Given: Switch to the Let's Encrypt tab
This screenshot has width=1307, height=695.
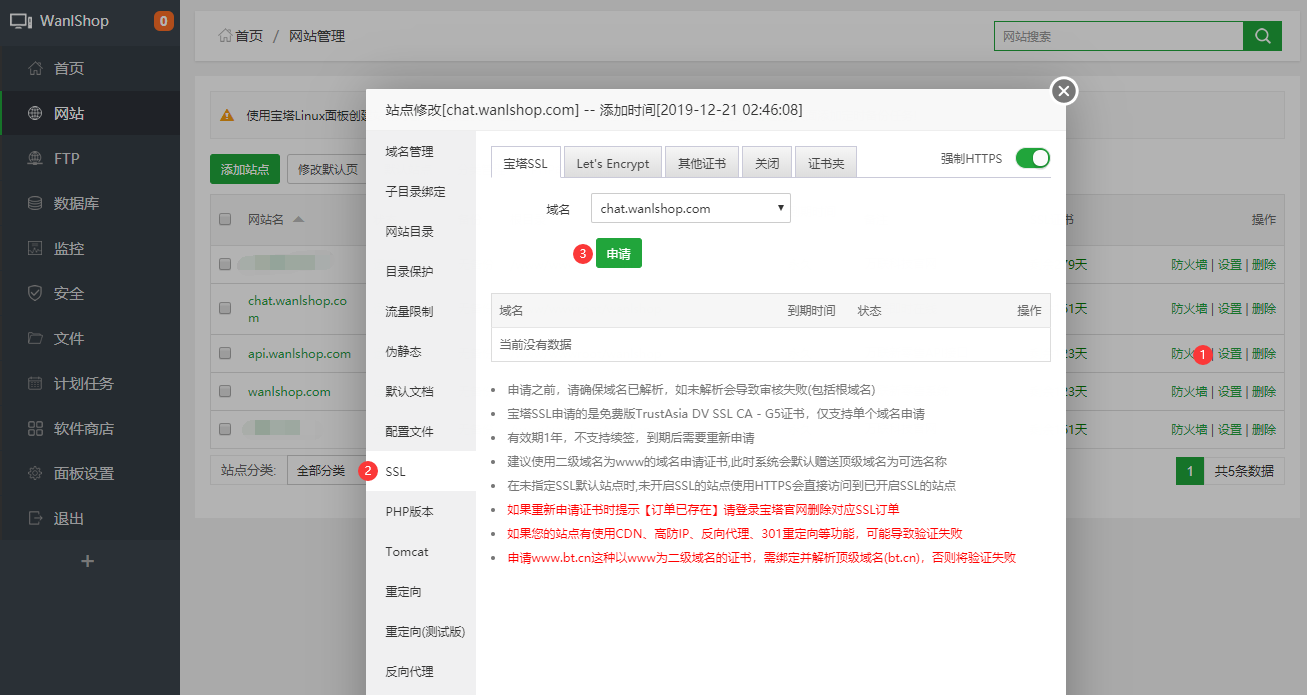Looking at the screenshot, I should click(612, 163).
